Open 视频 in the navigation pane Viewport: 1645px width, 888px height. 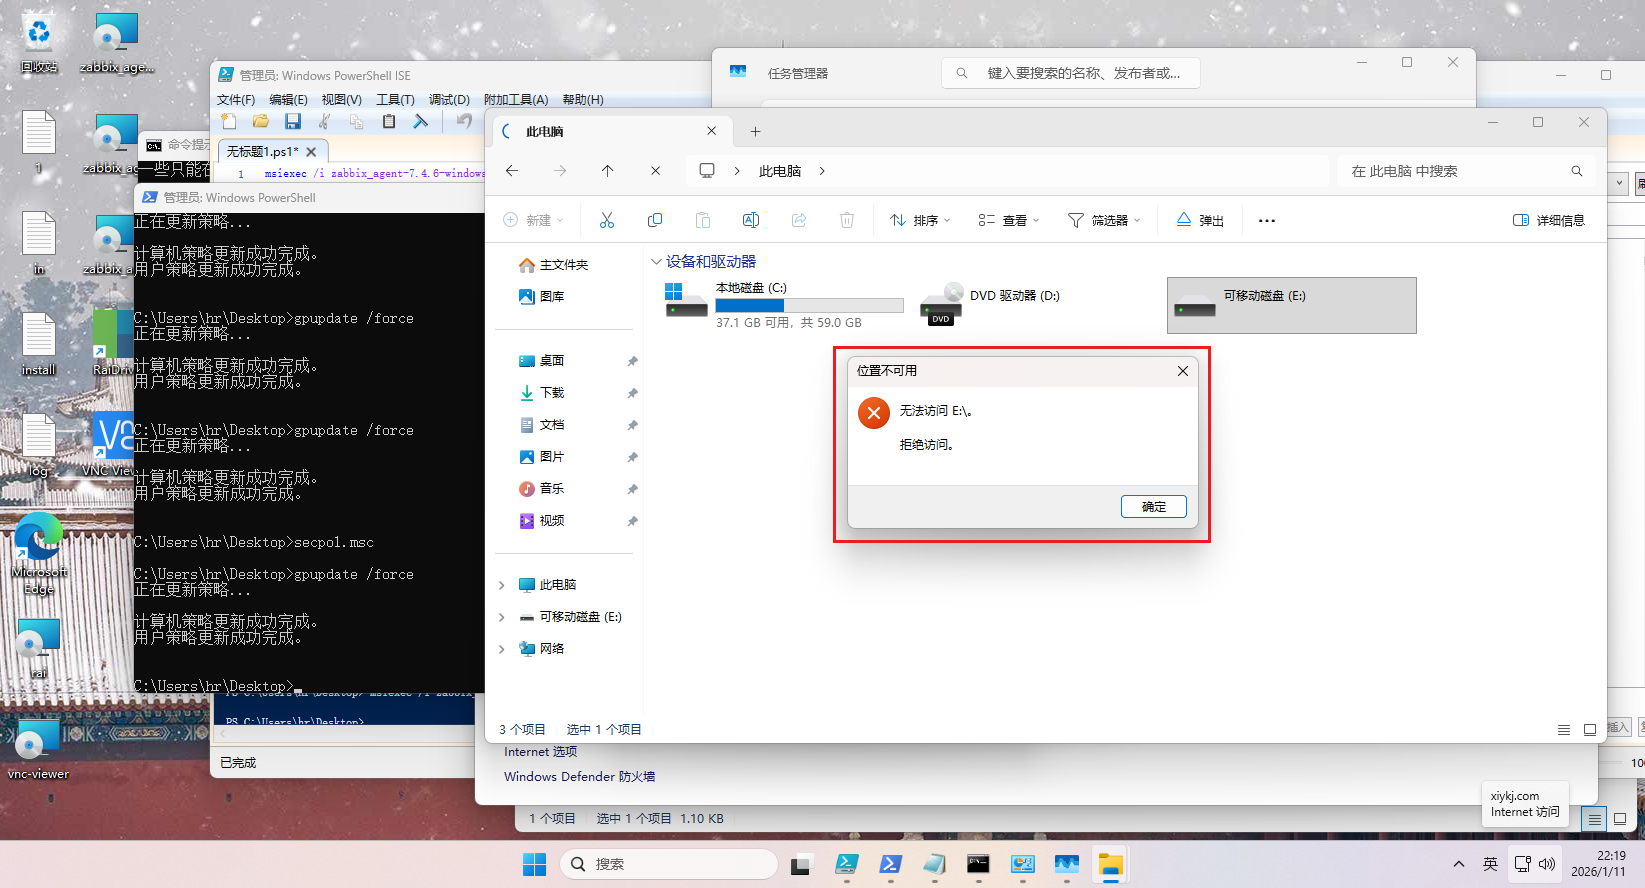551,521
